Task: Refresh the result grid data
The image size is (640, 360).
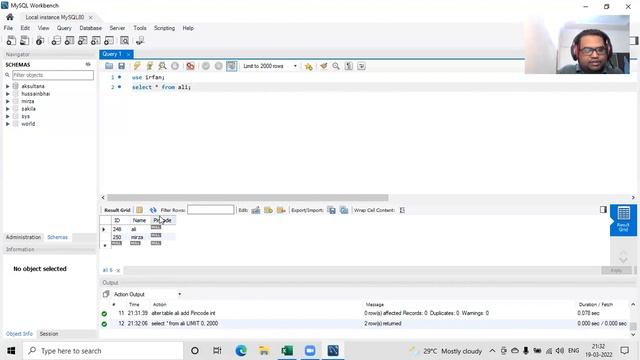Action: 153,210
